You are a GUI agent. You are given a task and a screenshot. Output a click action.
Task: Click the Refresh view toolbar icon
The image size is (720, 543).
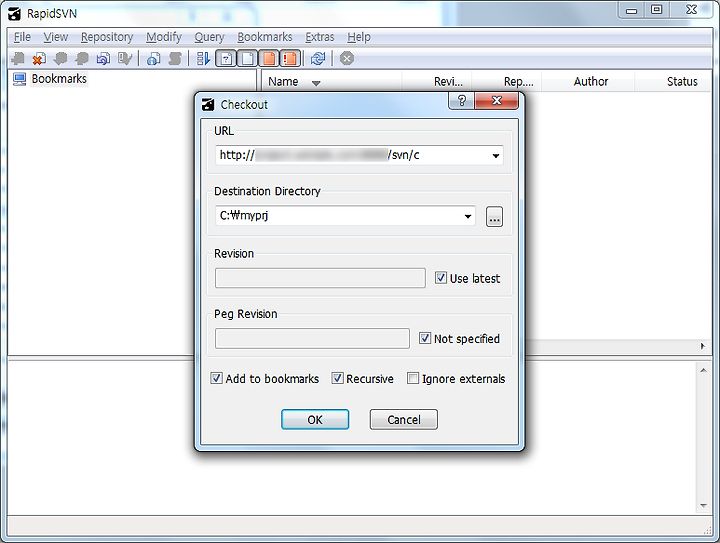click(318, 58)
